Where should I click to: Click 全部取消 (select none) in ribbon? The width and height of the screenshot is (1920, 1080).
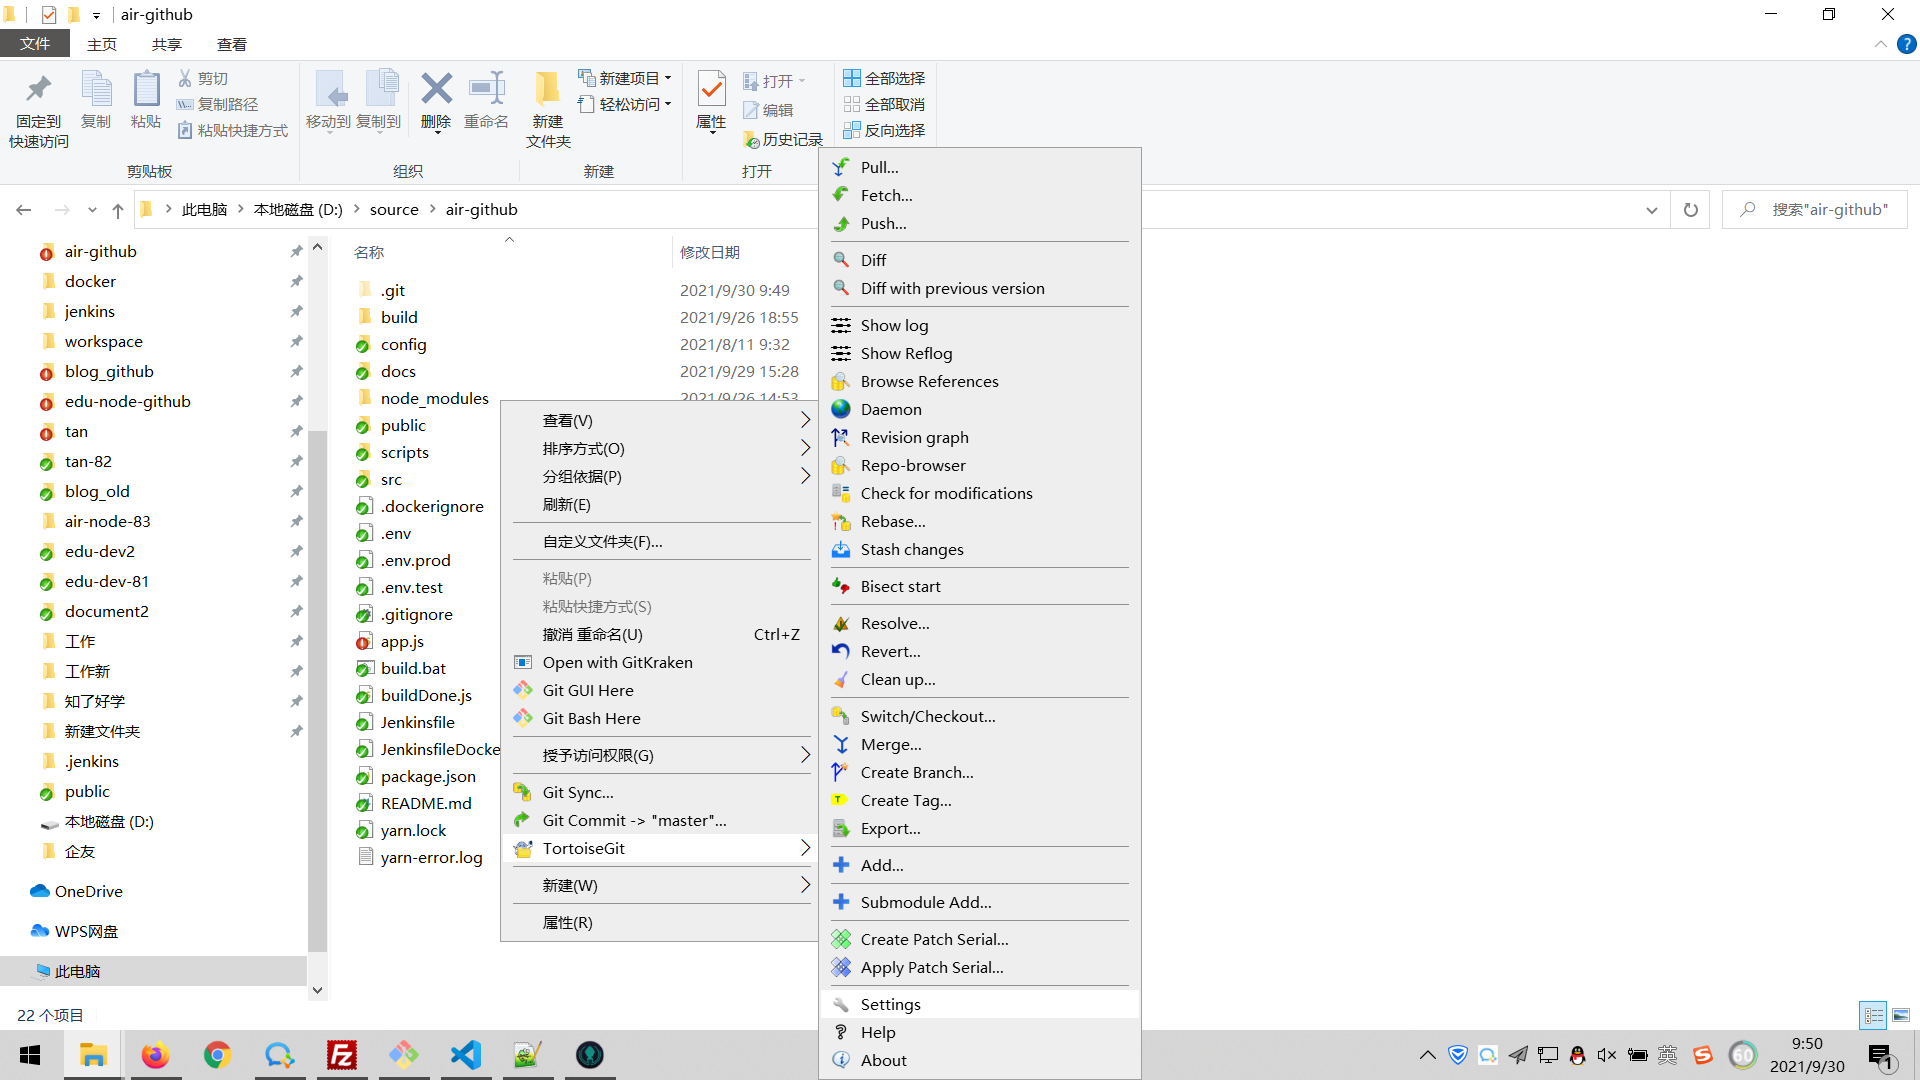[x=885, y=104]
